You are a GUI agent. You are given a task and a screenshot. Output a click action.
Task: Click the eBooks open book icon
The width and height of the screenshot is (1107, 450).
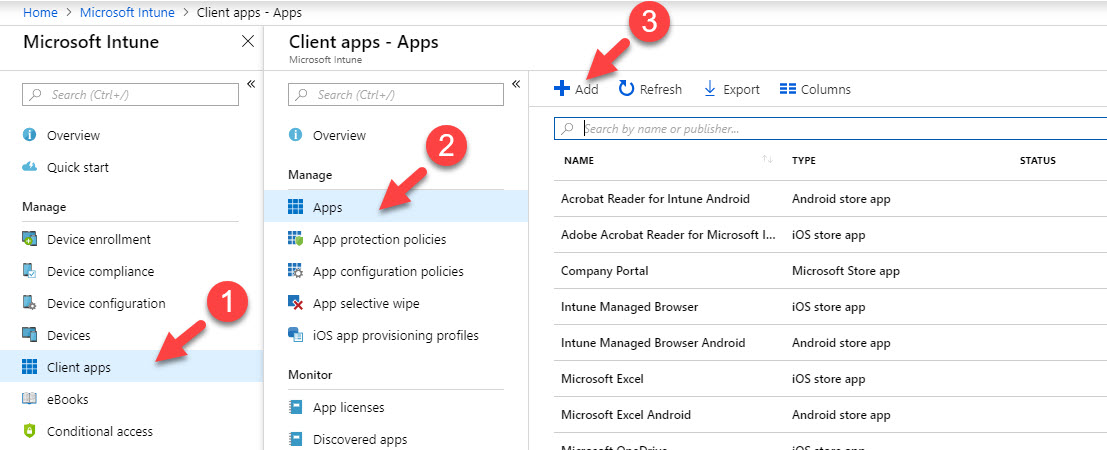tap(30, 399)
